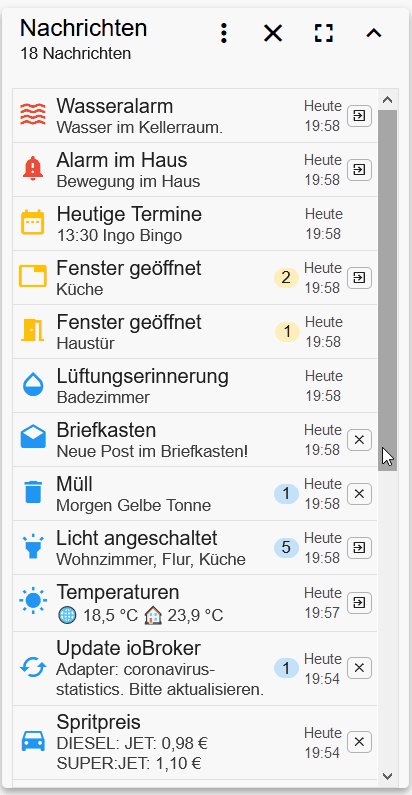This screenshot has height=795, width=412.
Task: Click the Briefkasten envelope icon
Action: tap(33, 439)
